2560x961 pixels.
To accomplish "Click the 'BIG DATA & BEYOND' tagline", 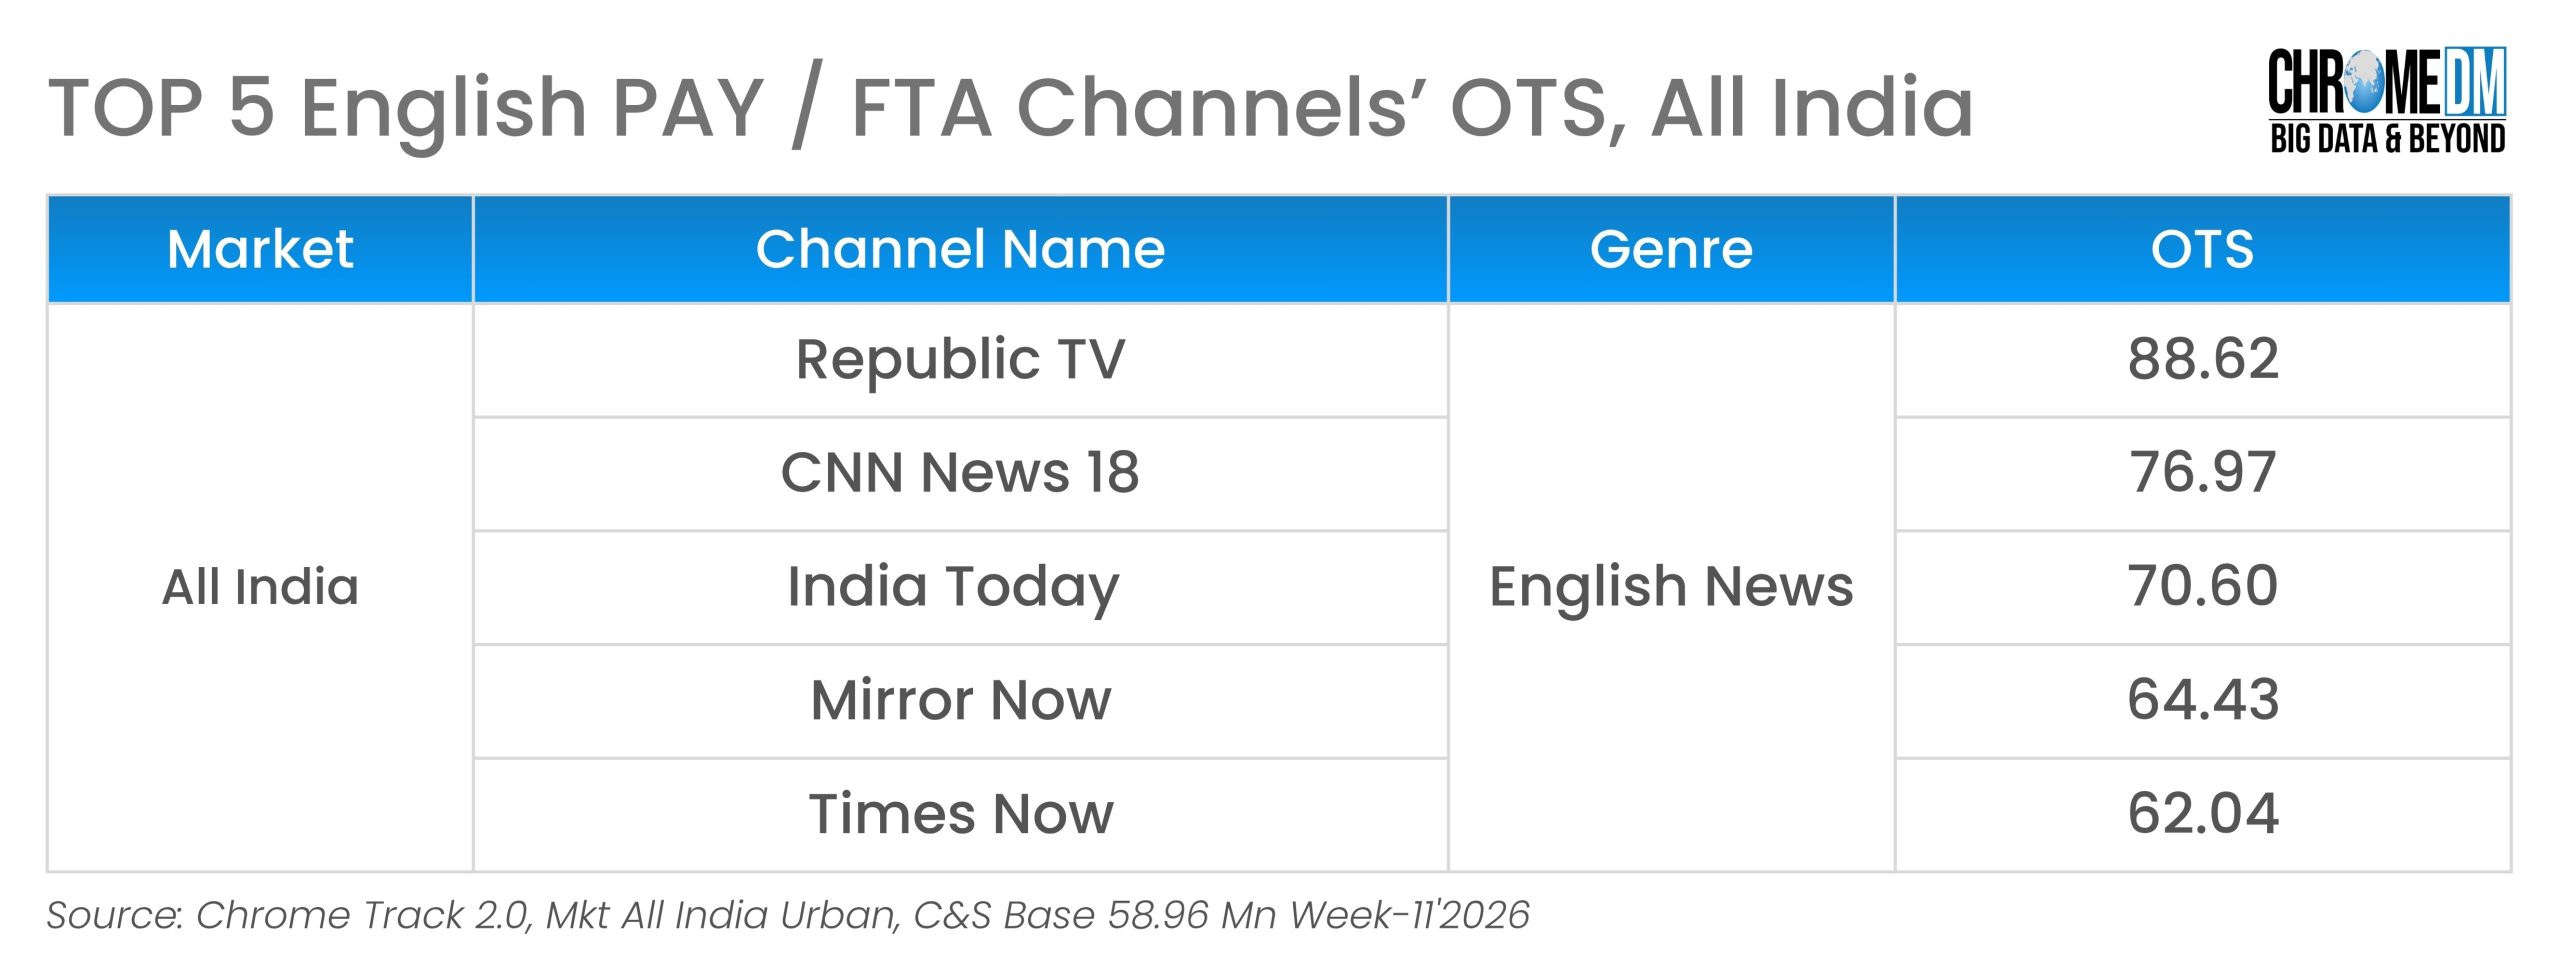I will pyautogui.click(x=2387, y=139).
